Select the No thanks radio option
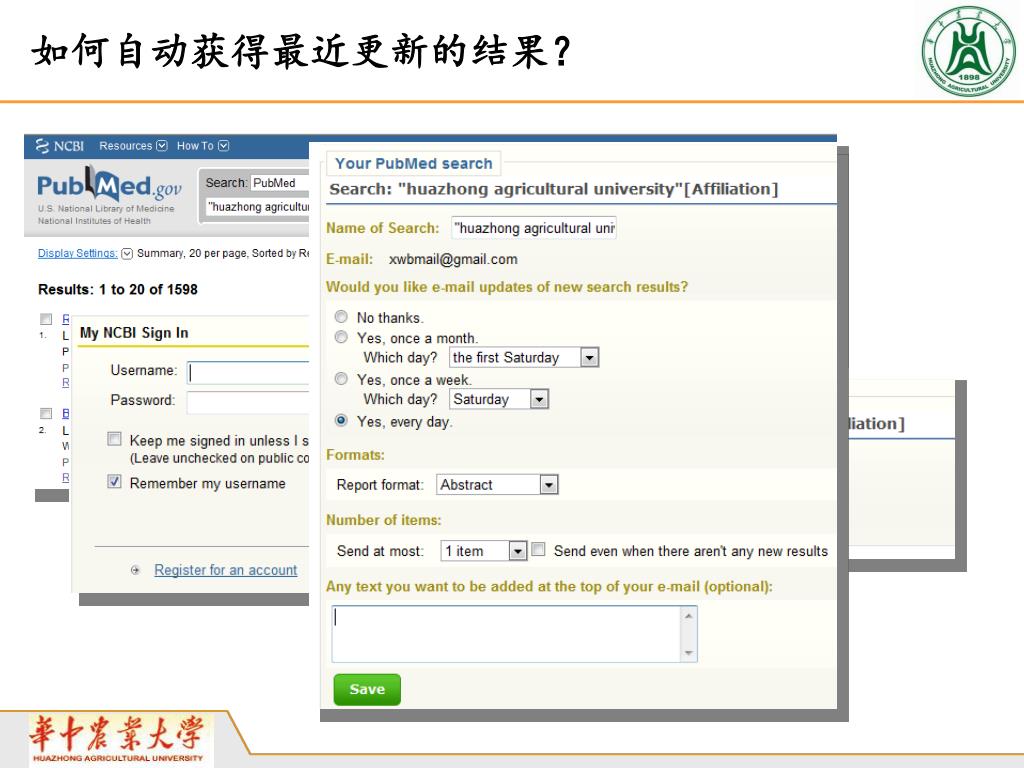The width and height of the screenshot is (1024, 768). (341, 317)
